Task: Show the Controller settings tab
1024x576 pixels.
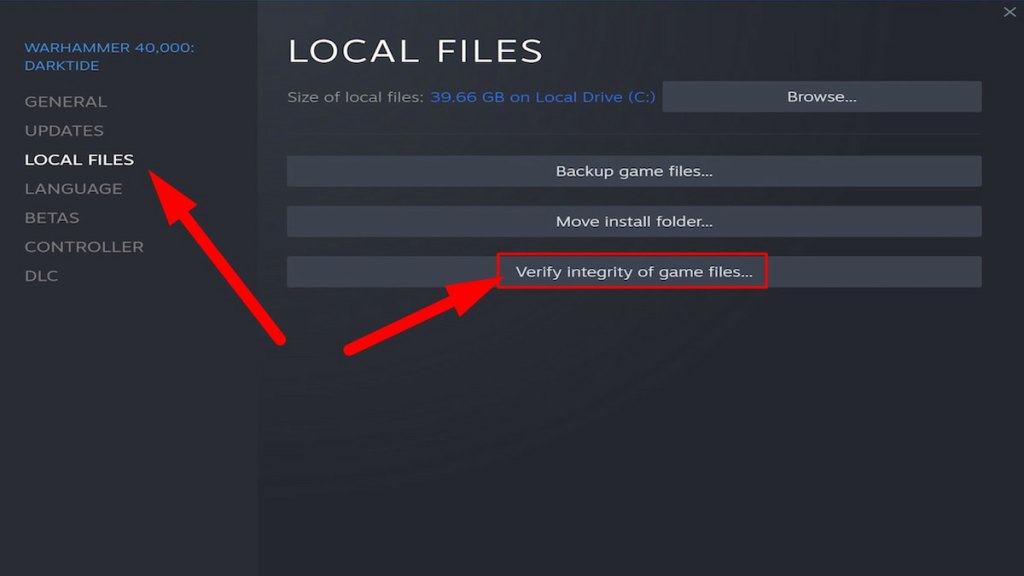Action: tap(84, 247)
